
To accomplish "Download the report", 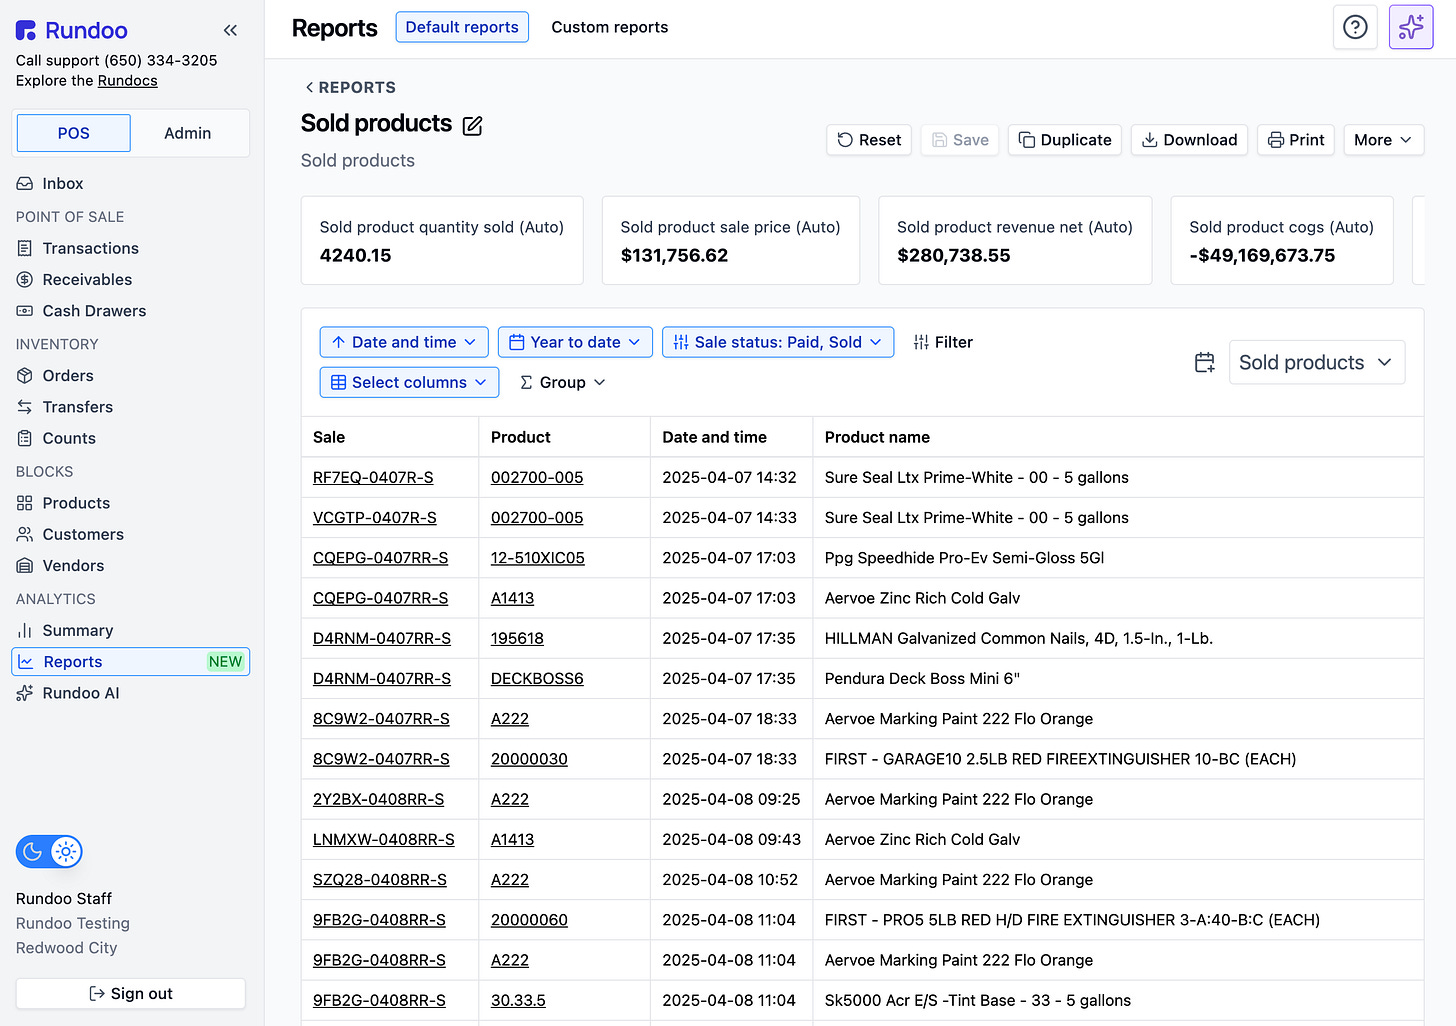I will tap(1190, 140).
